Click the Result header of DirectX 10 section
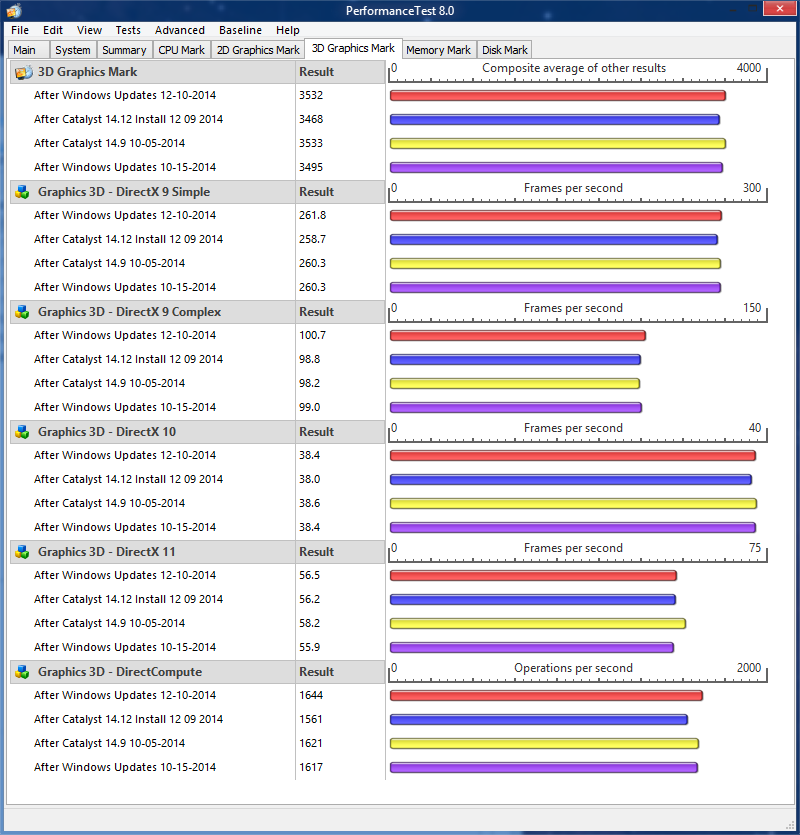800x835 pixels. point(340,431)
